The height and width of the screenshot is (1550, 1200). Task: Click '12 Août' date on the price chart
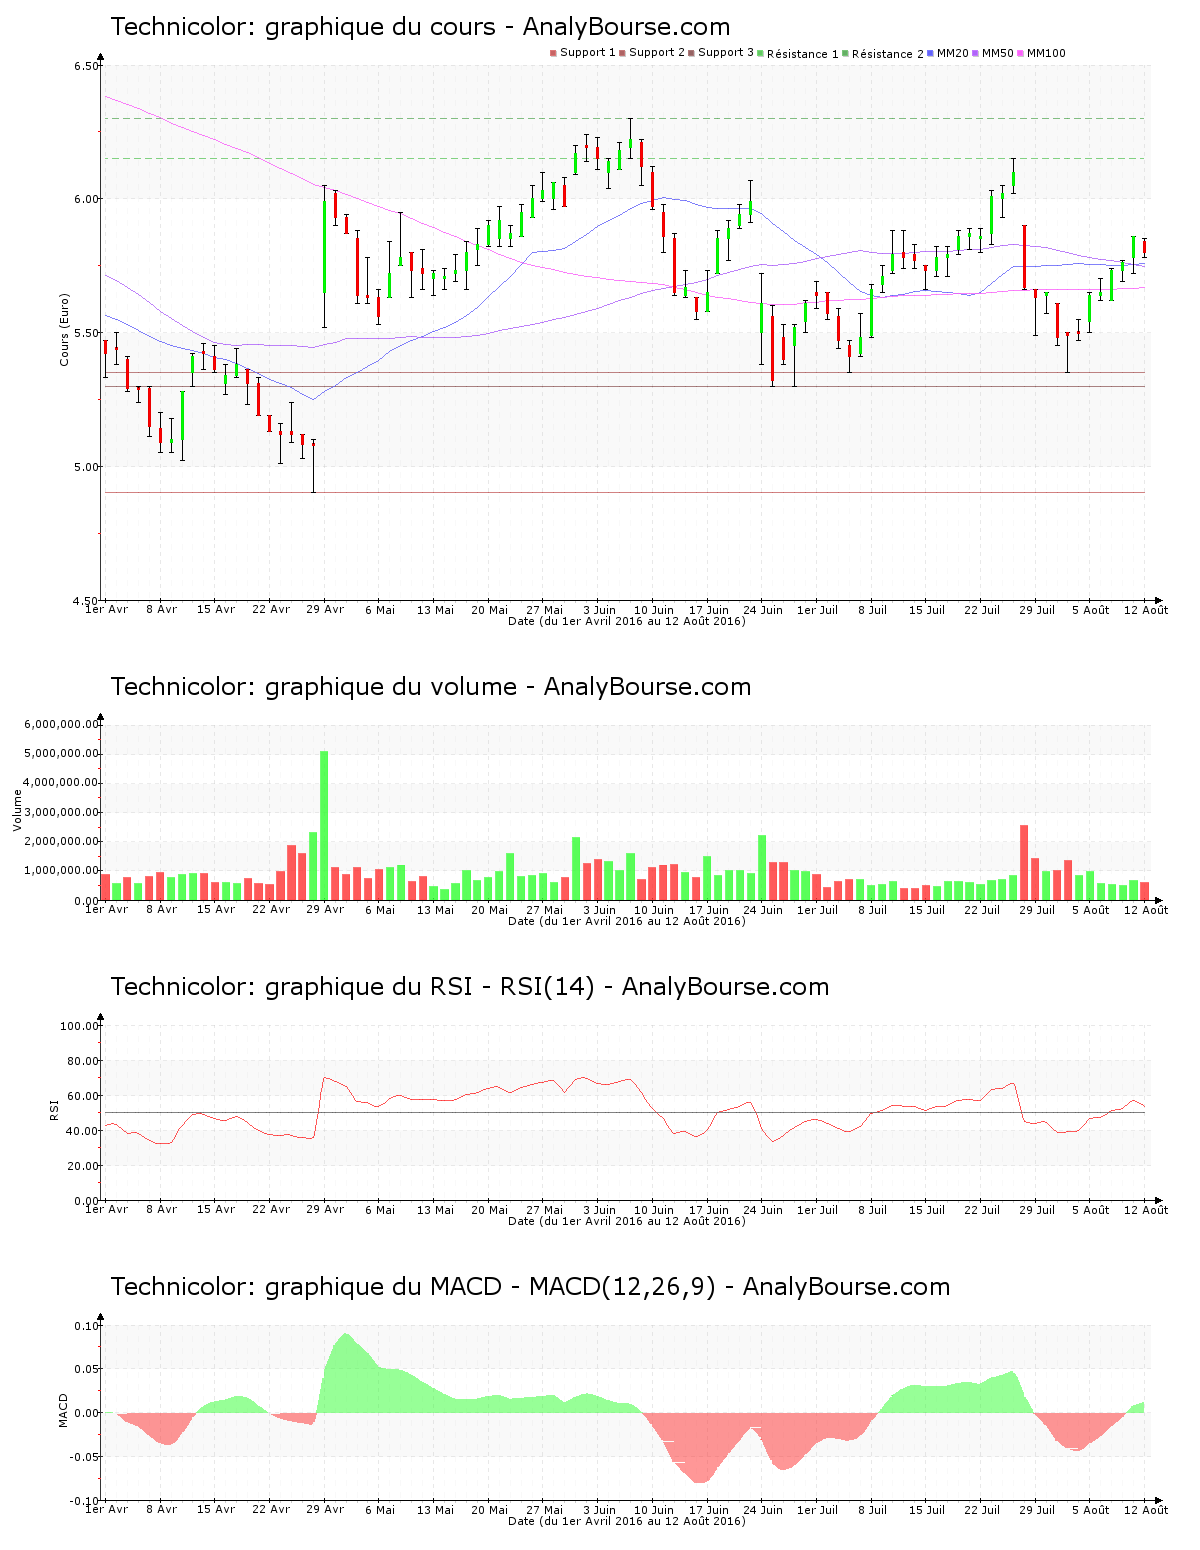(x=1146, y=609)
